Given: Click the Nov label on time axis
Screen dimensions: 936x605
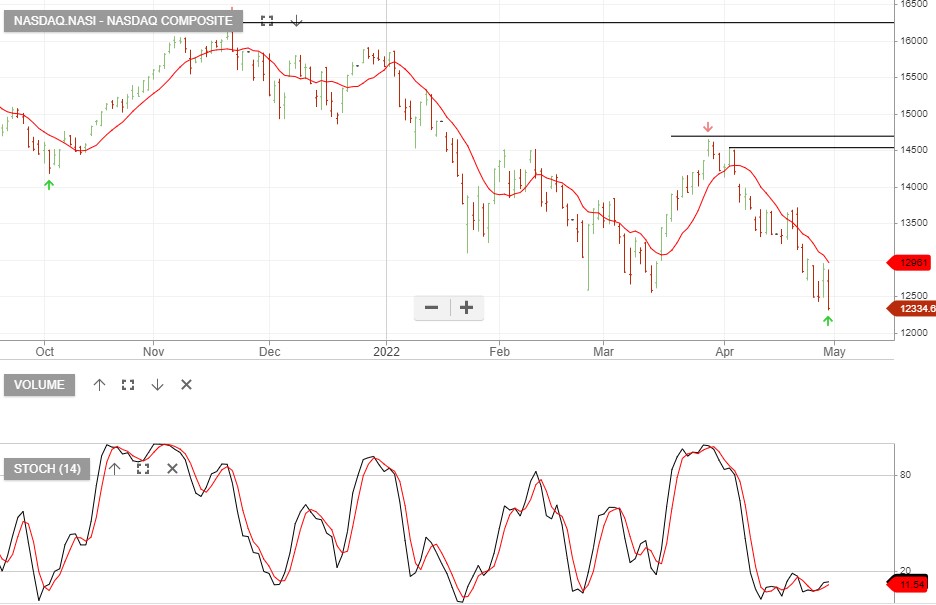Looking at the screenshot, I should pos(153,352).
